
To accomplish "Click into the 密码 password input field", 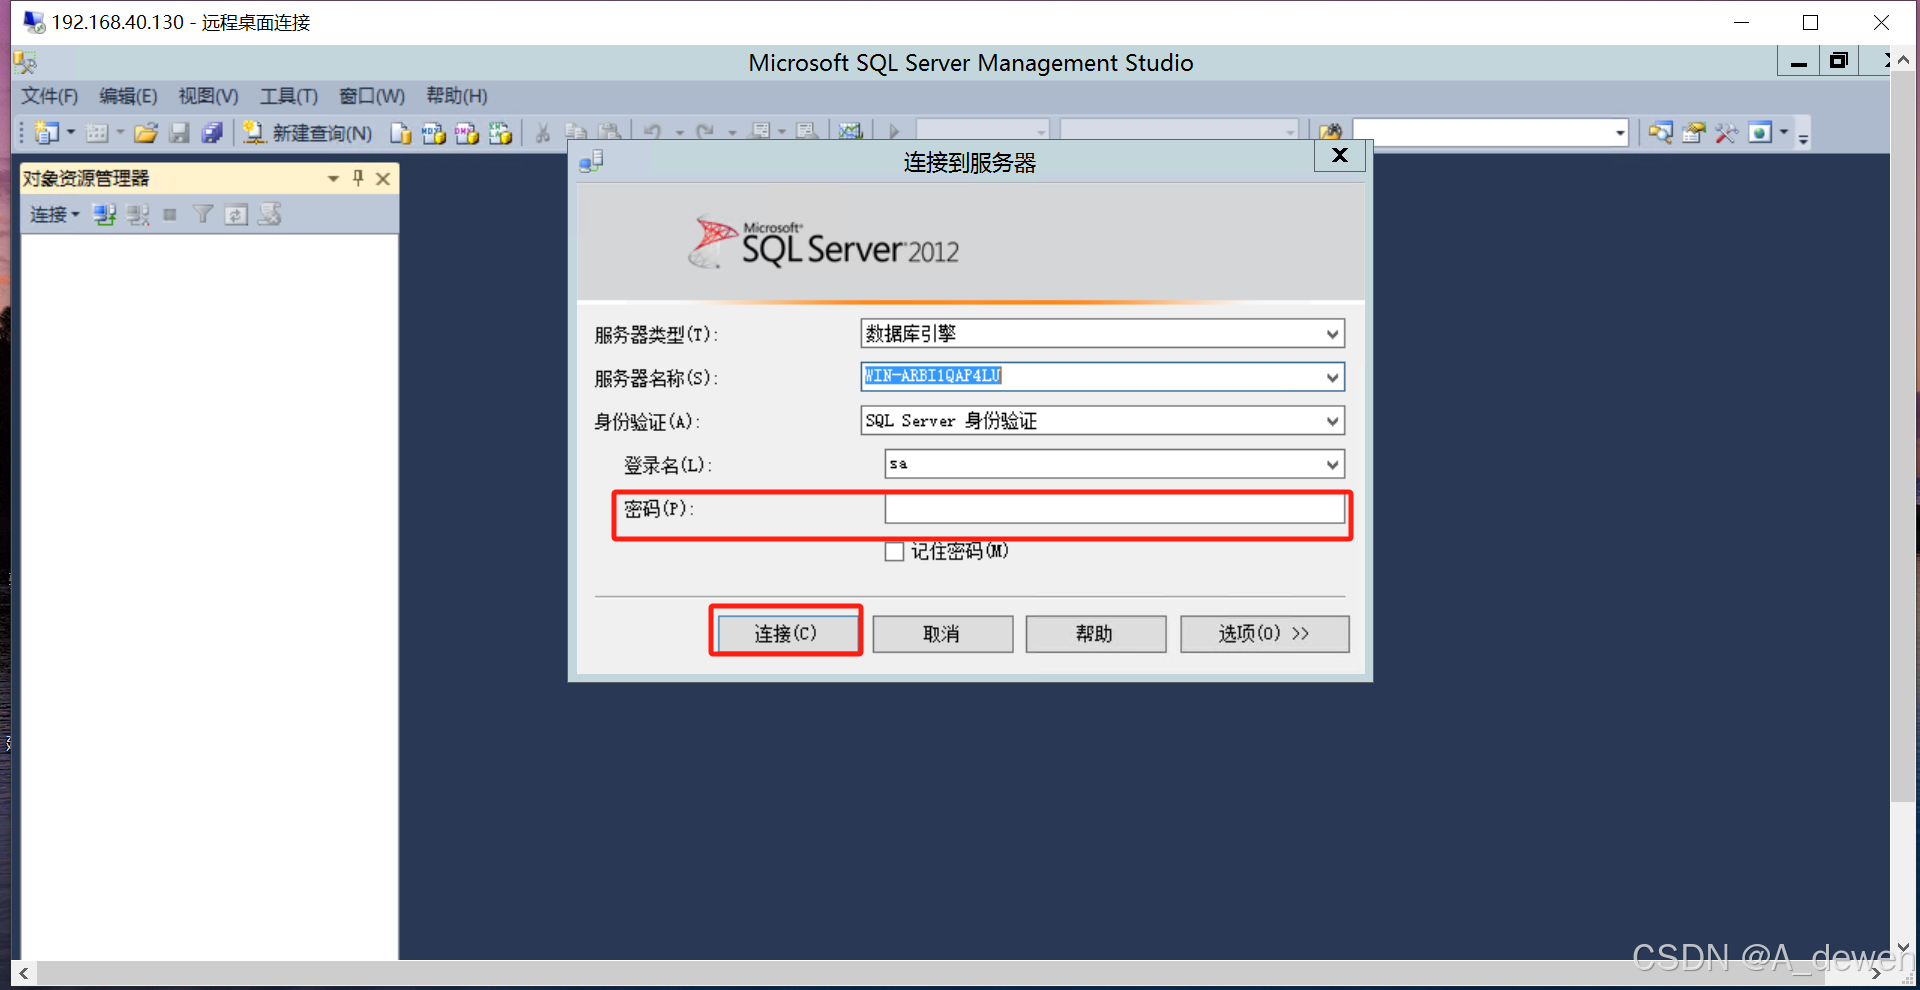I will 1114,509.
